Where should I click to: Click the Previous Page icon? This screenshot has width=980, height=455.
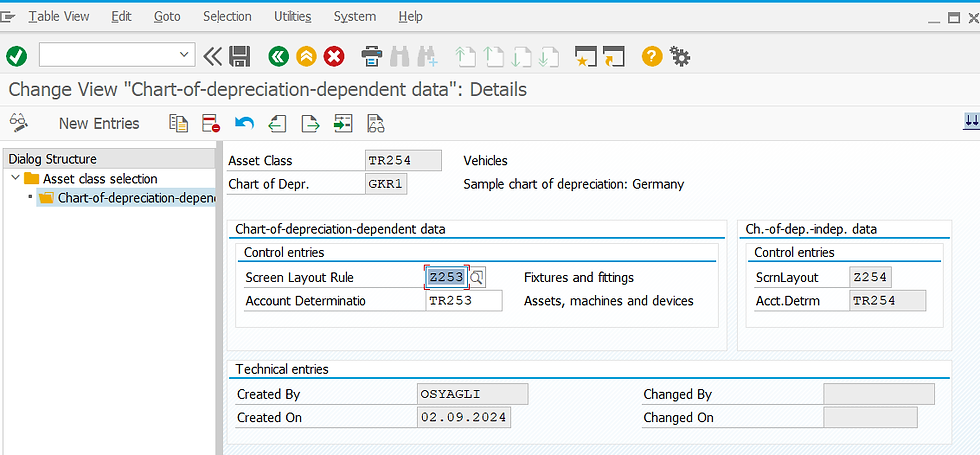coord(494,57)
